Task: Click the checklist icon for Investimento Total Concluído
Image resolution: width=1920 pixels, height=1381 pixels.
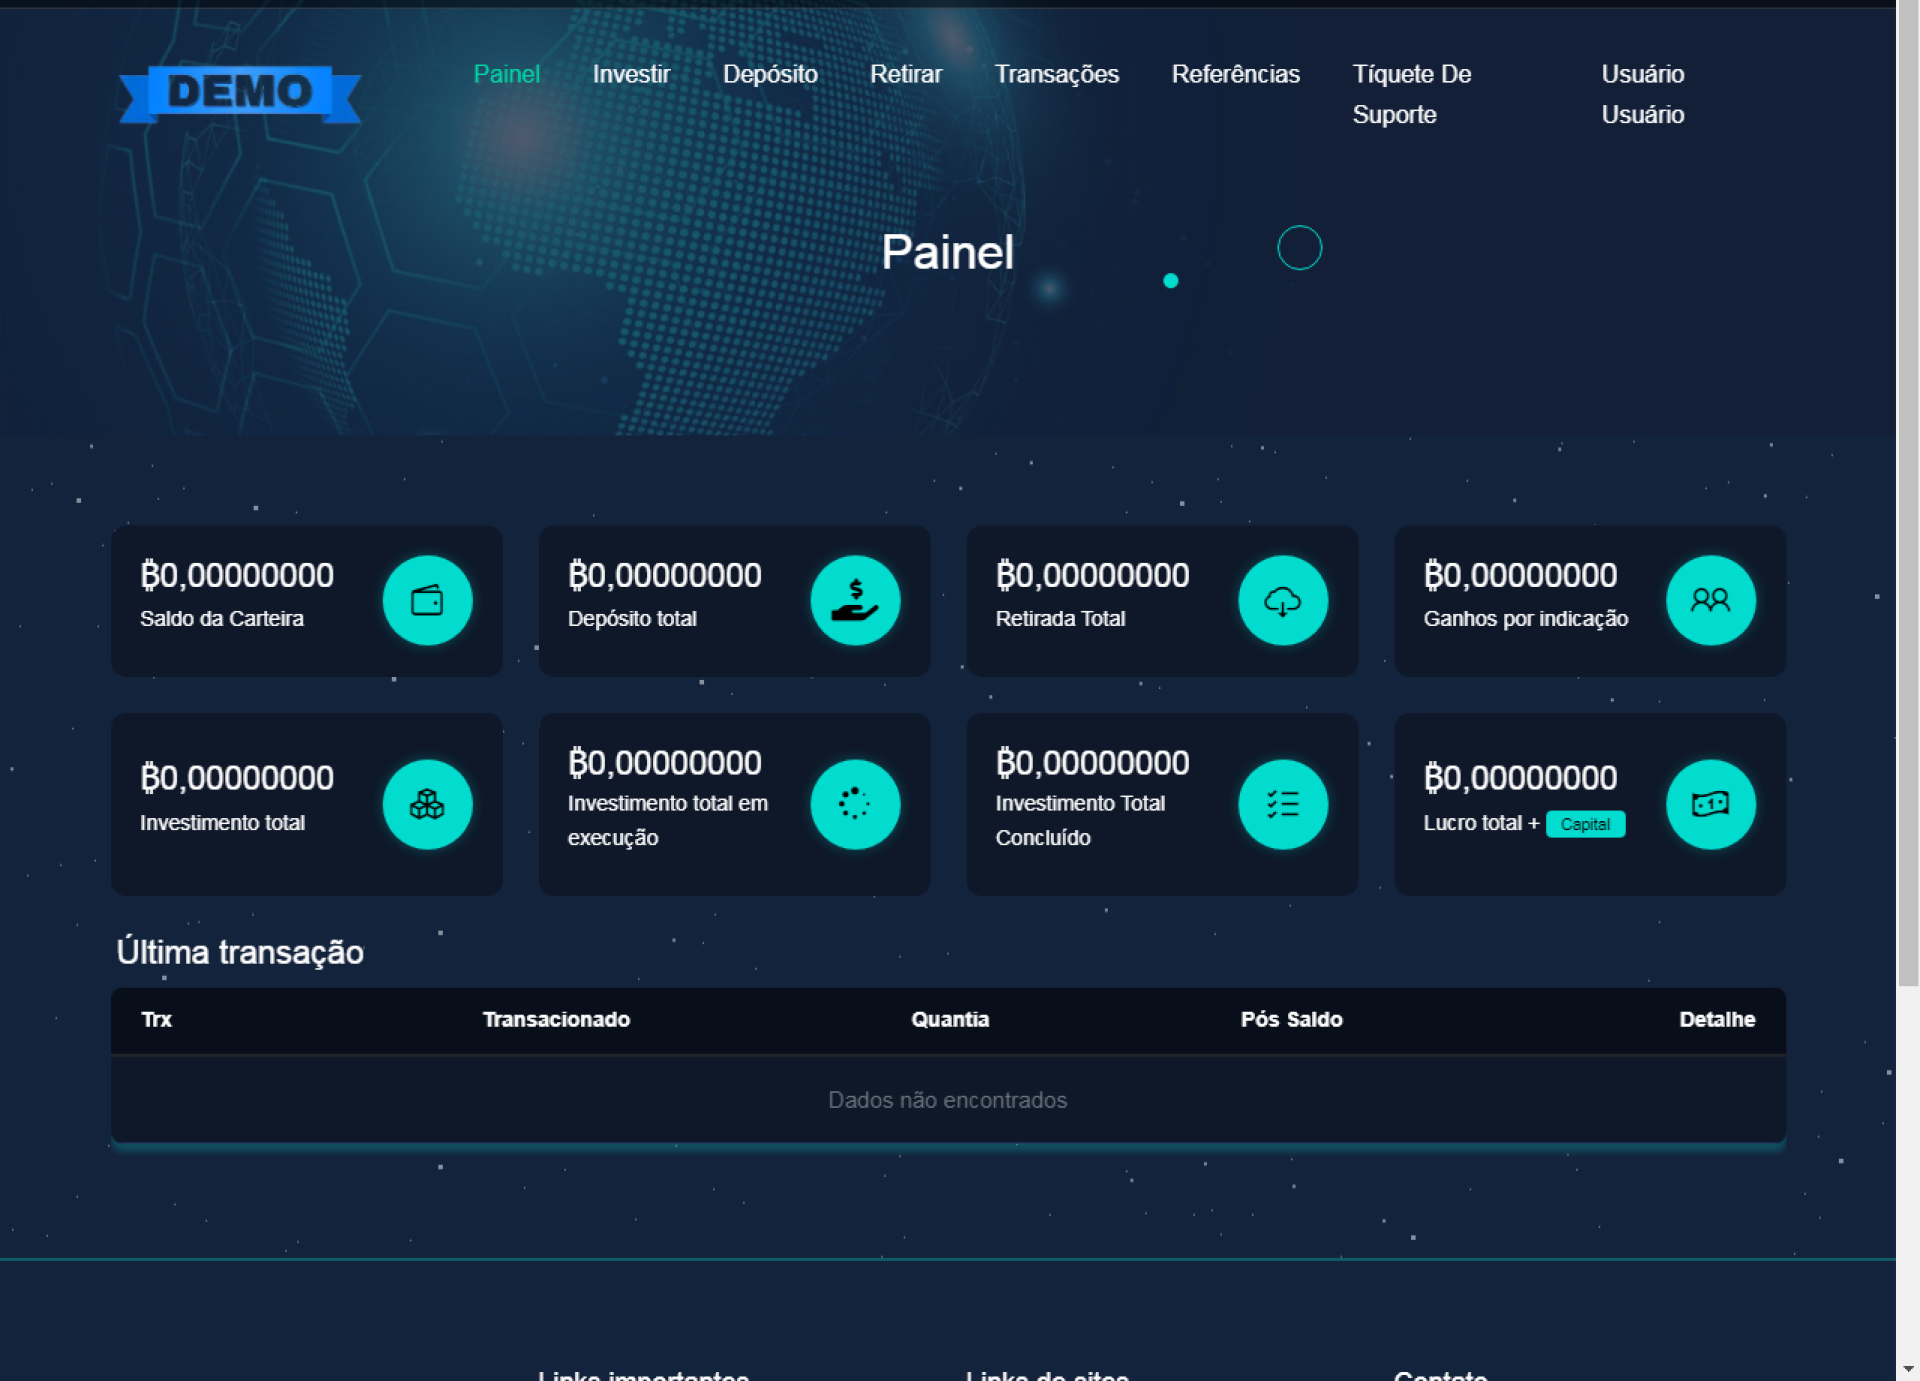Action: tap(1283, 804)
